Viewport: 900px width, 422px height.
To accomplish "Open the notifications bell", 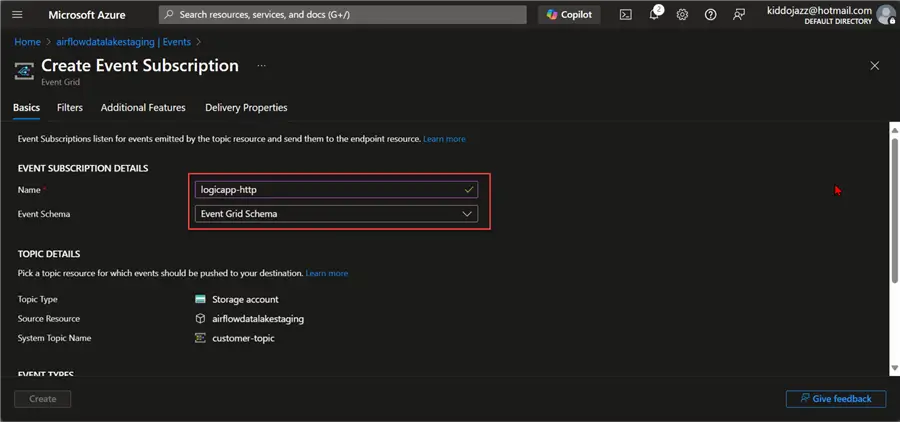I will (655, 14).
